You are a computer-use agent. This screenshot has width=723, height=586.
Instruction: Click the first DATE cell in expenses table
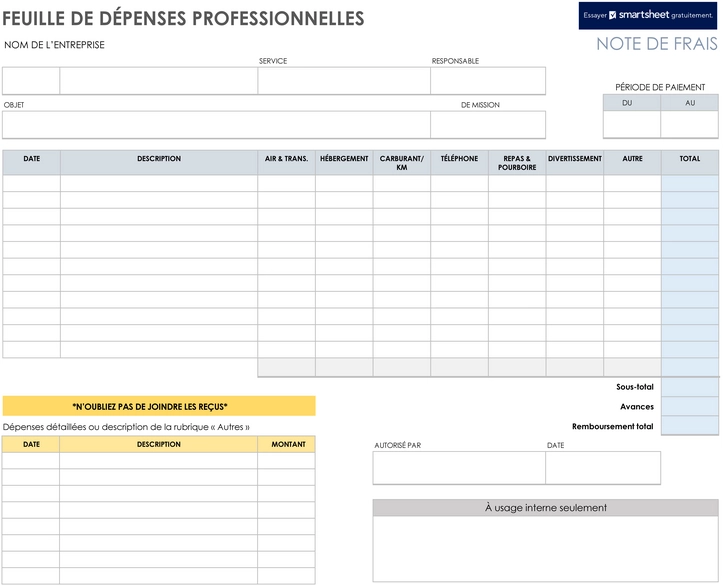(x=31, y=183)
